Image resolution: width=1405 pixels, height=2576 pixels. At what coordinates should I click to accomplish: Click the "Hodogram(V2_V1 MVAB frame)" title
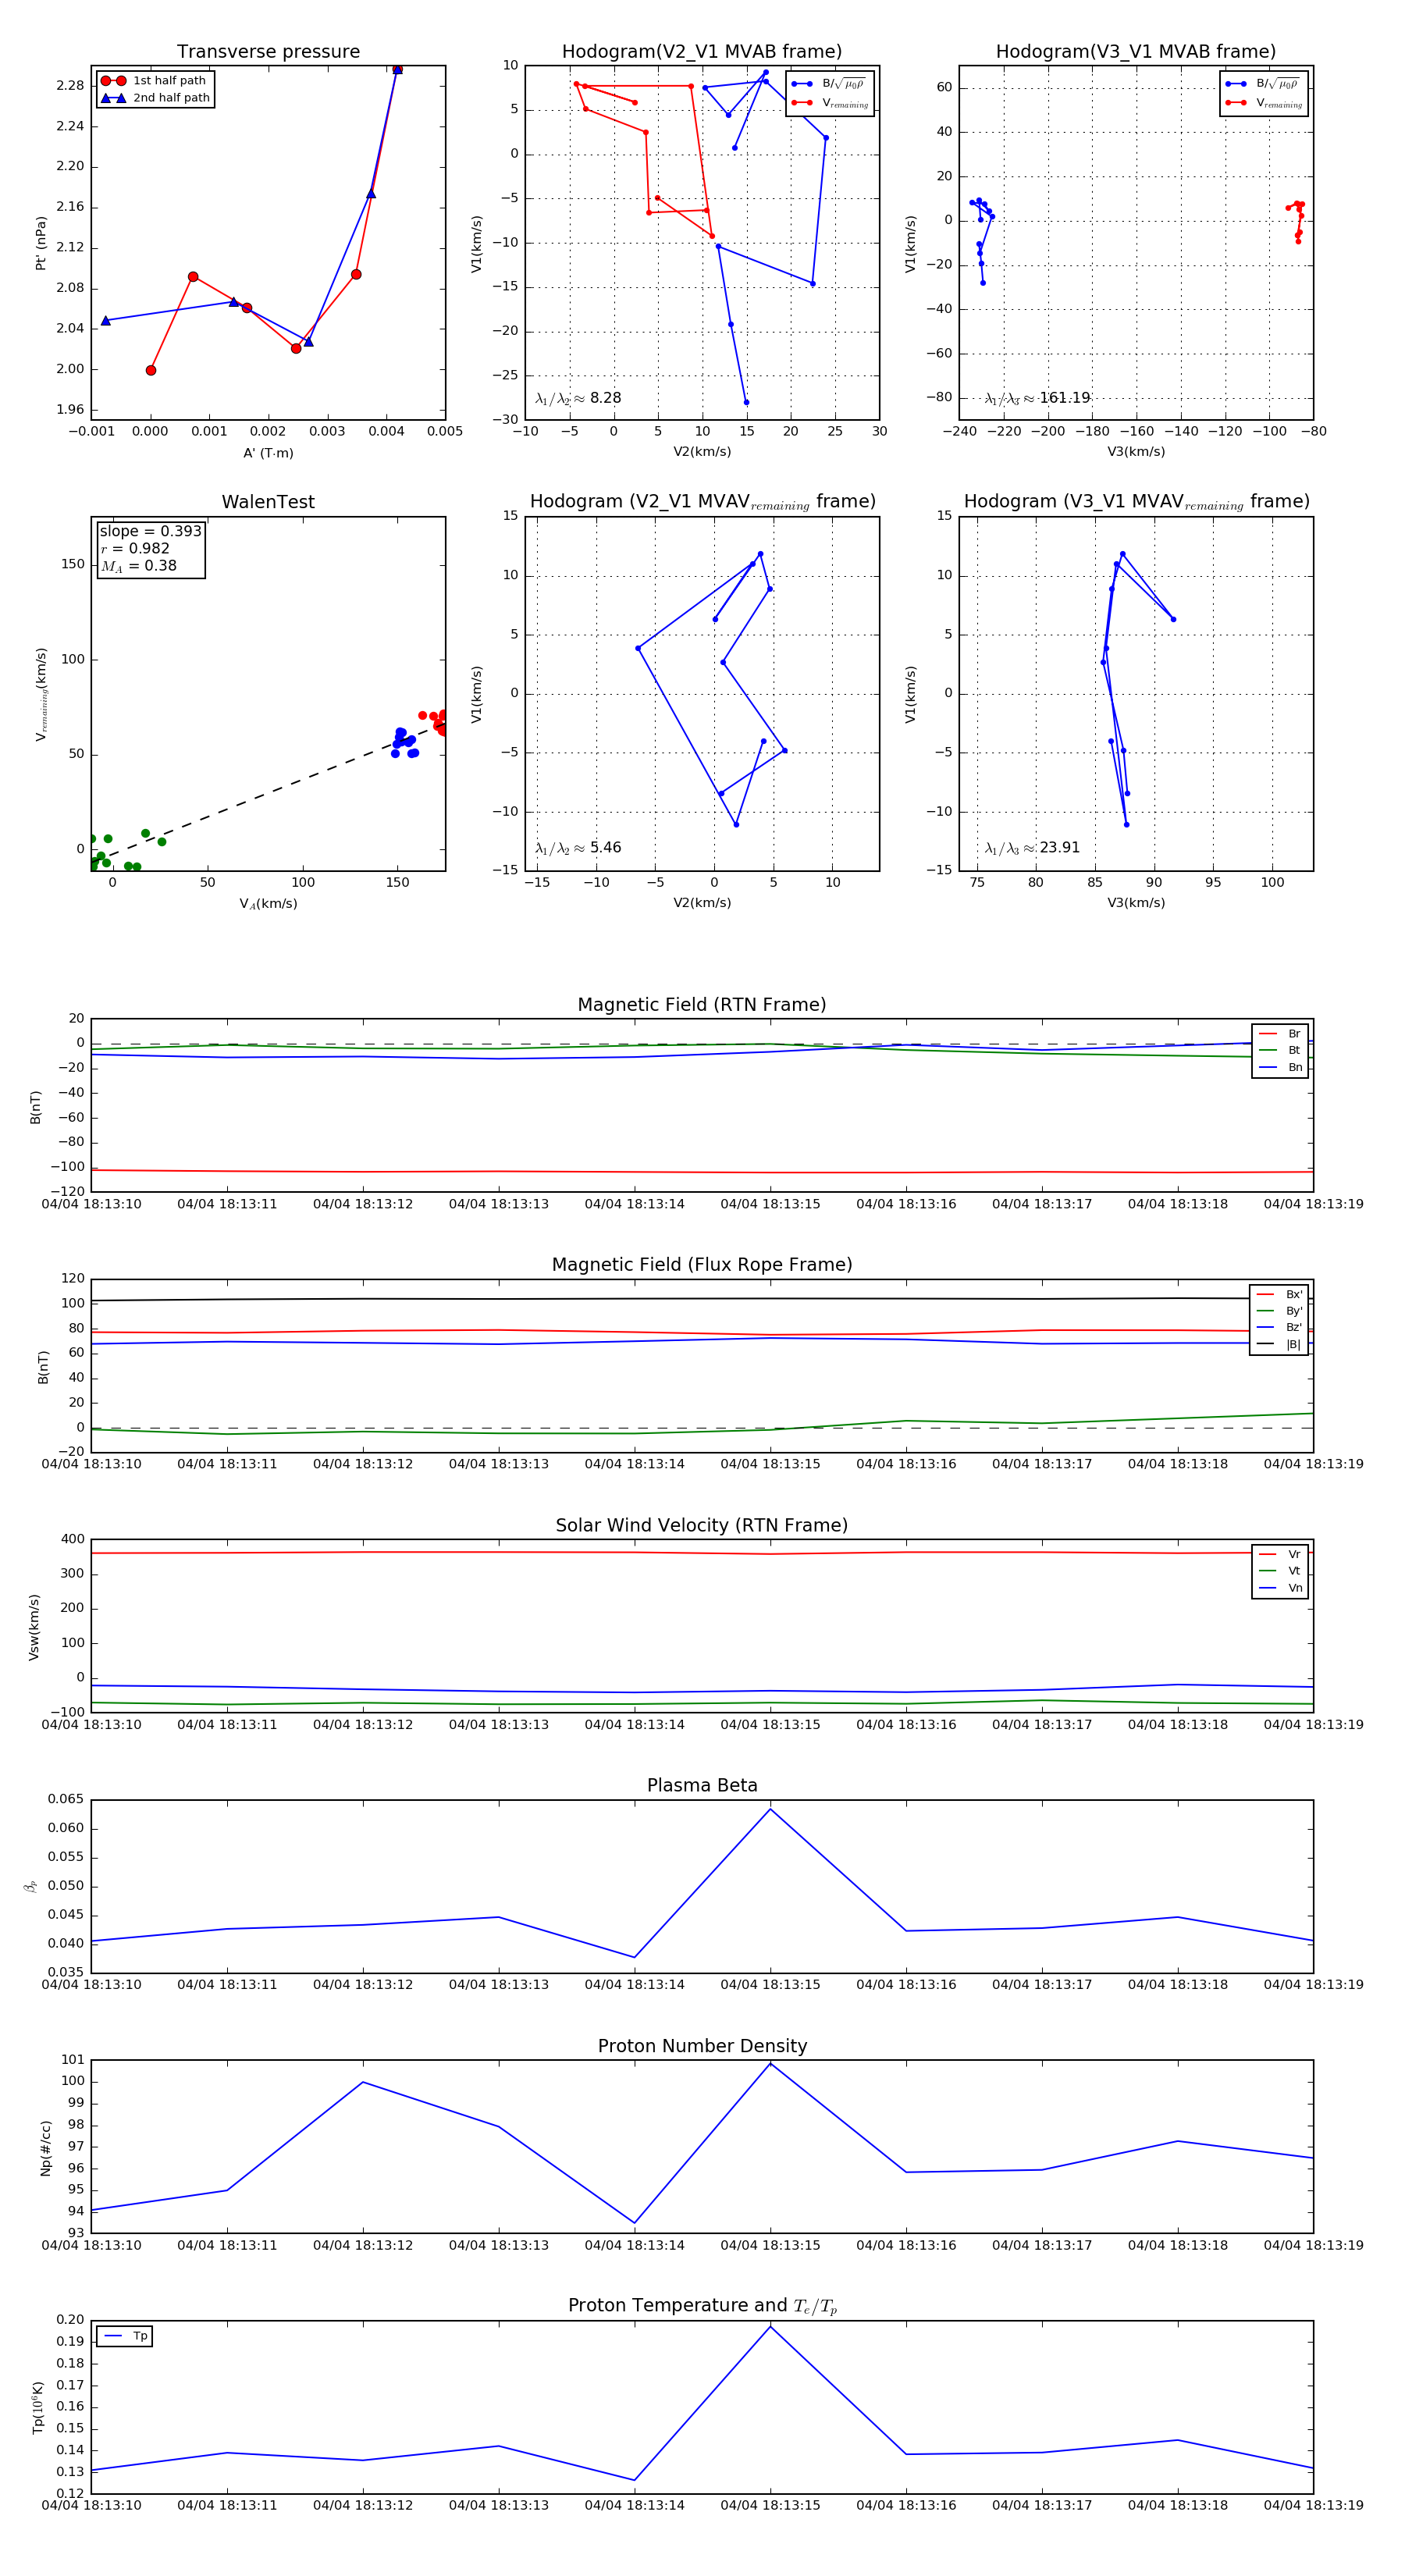click(702, 52)
